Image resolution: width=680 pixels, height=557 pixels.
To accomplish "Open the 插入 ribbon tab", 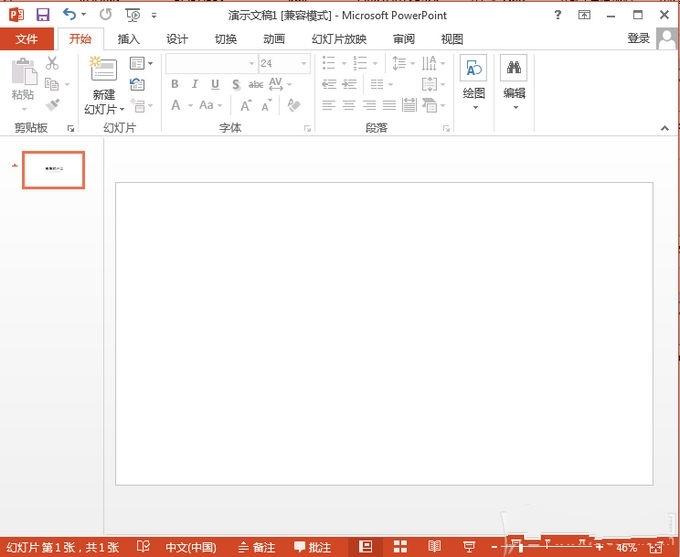I will [x=129, y=39].
